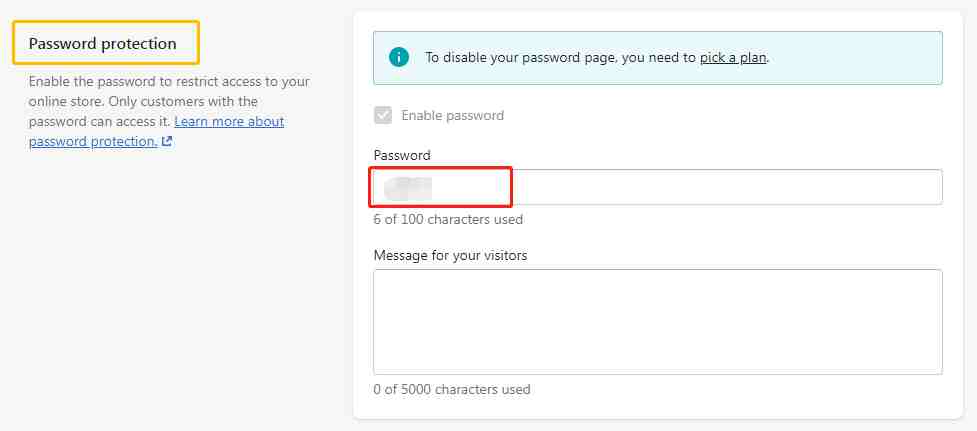Click the Password protection heading
The width and height of the screenshot is (977, 431).
103,44
